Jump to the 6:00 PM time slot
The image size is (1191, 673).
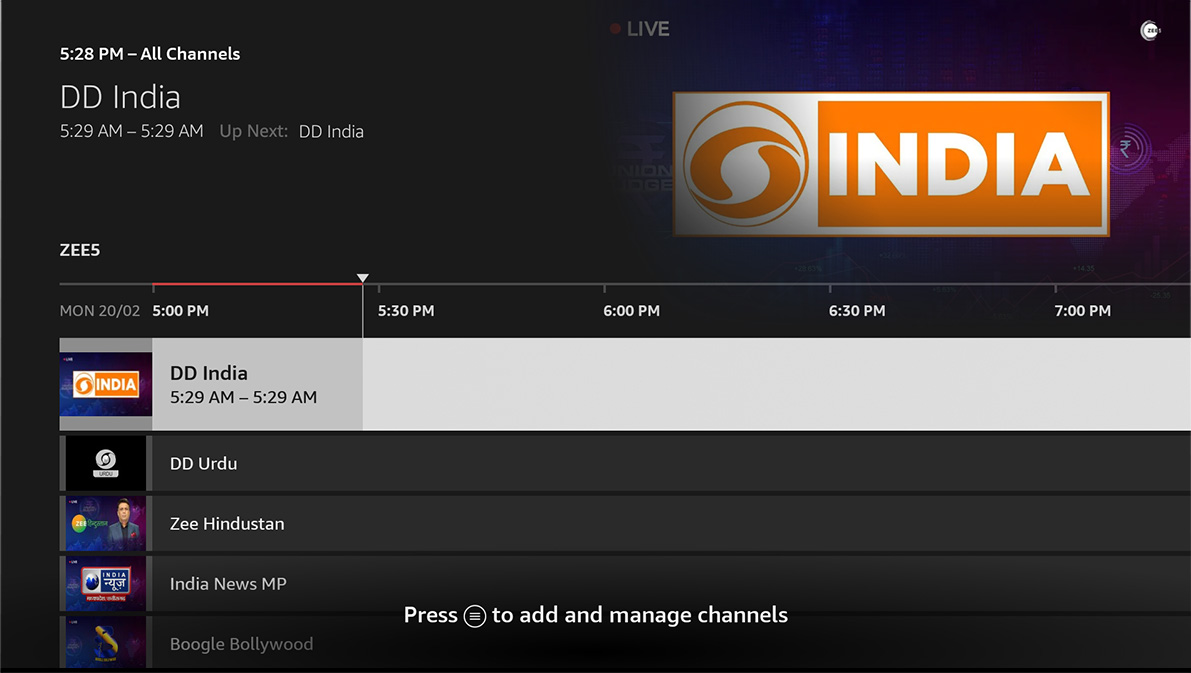631,311
